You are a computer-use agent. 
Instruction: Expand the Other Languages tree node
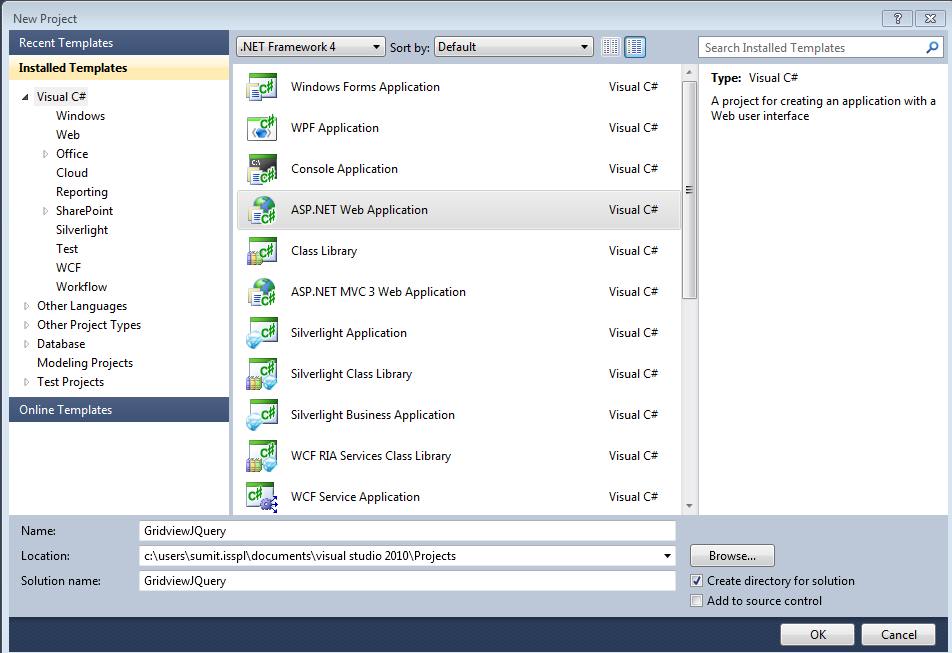27,307
